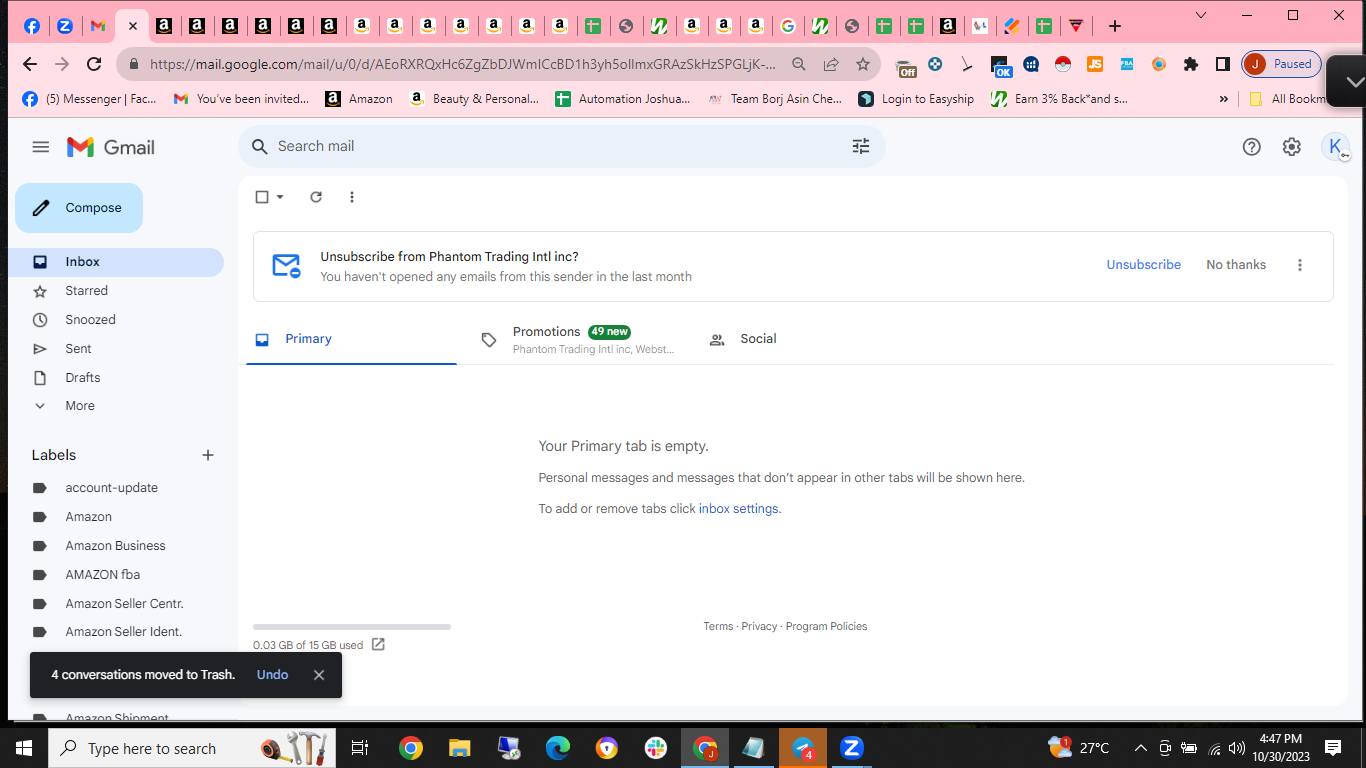Open the Chrome Extensions puzzle icon

[x=1190, y=64]
